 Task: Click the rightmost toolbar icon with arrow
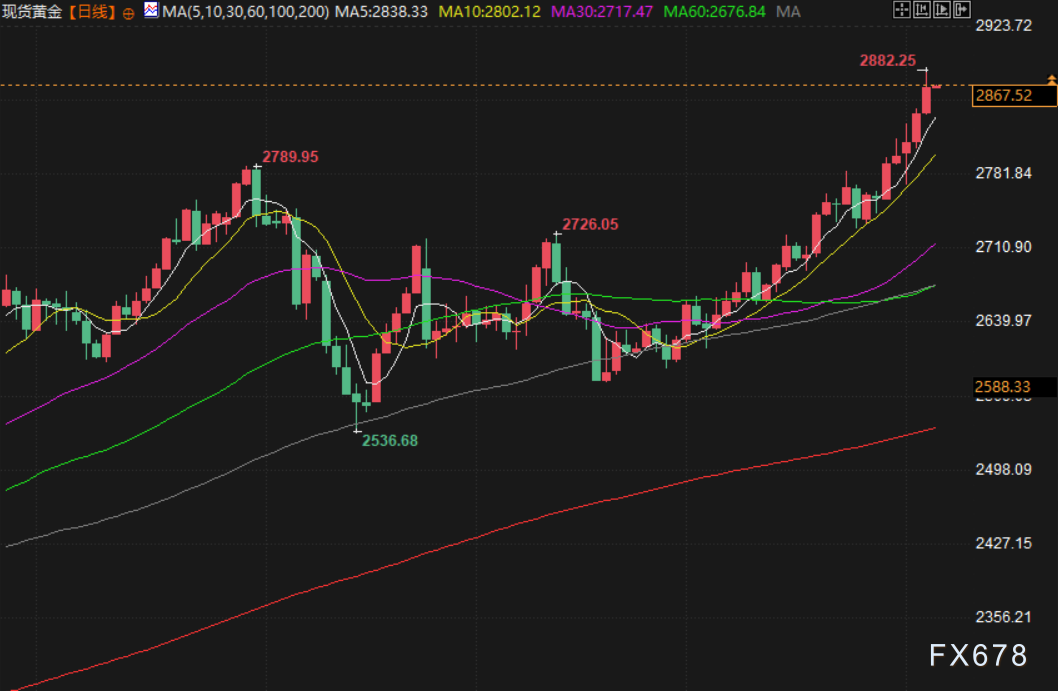click(961, 10)
